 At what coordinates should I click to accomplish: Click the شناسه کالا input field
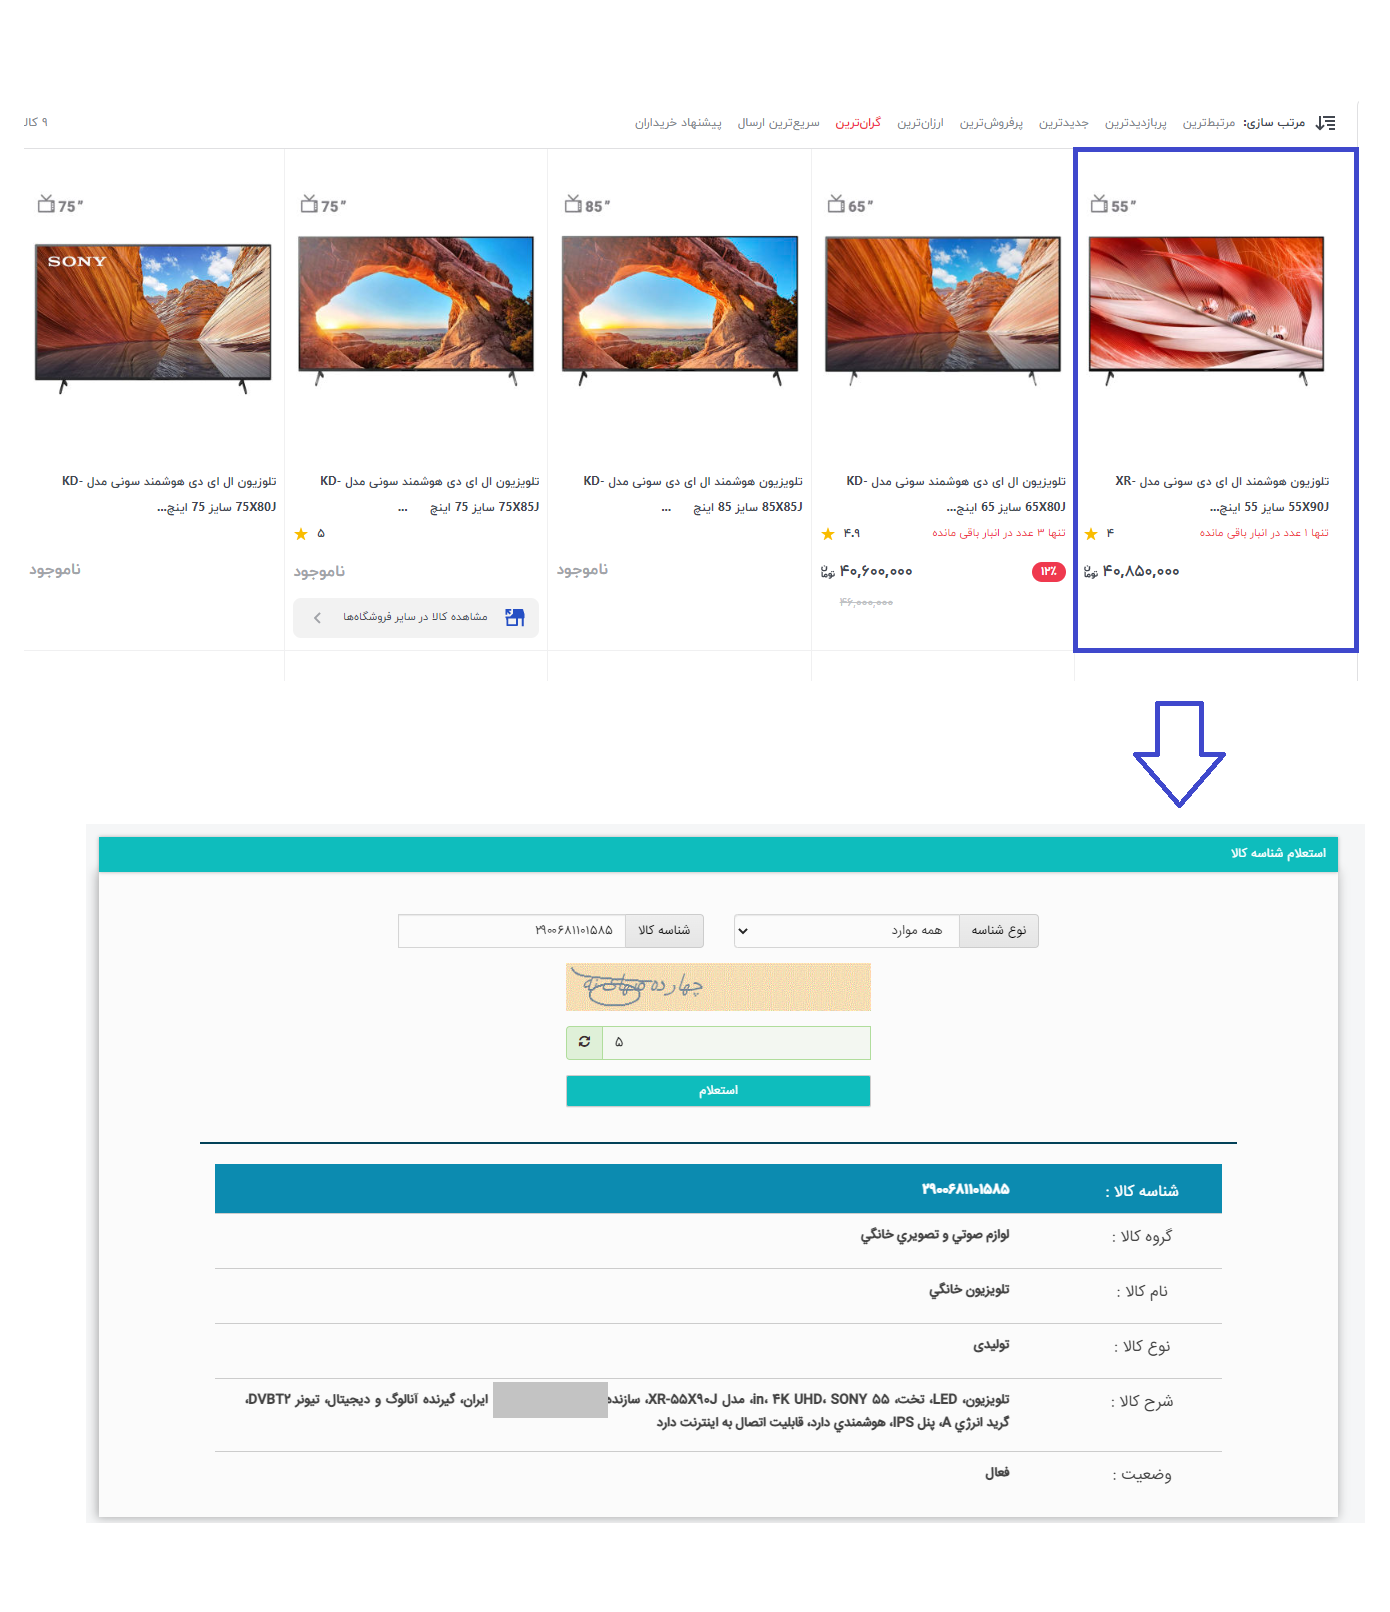pyautogui.click(x=512, y=930)
